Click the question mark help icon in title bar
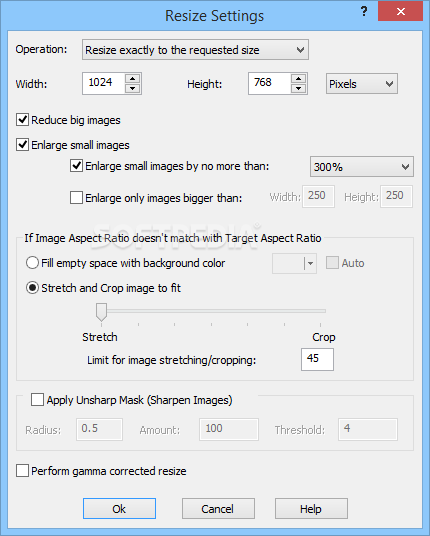430x536 pixels. (x=364, y=12)
